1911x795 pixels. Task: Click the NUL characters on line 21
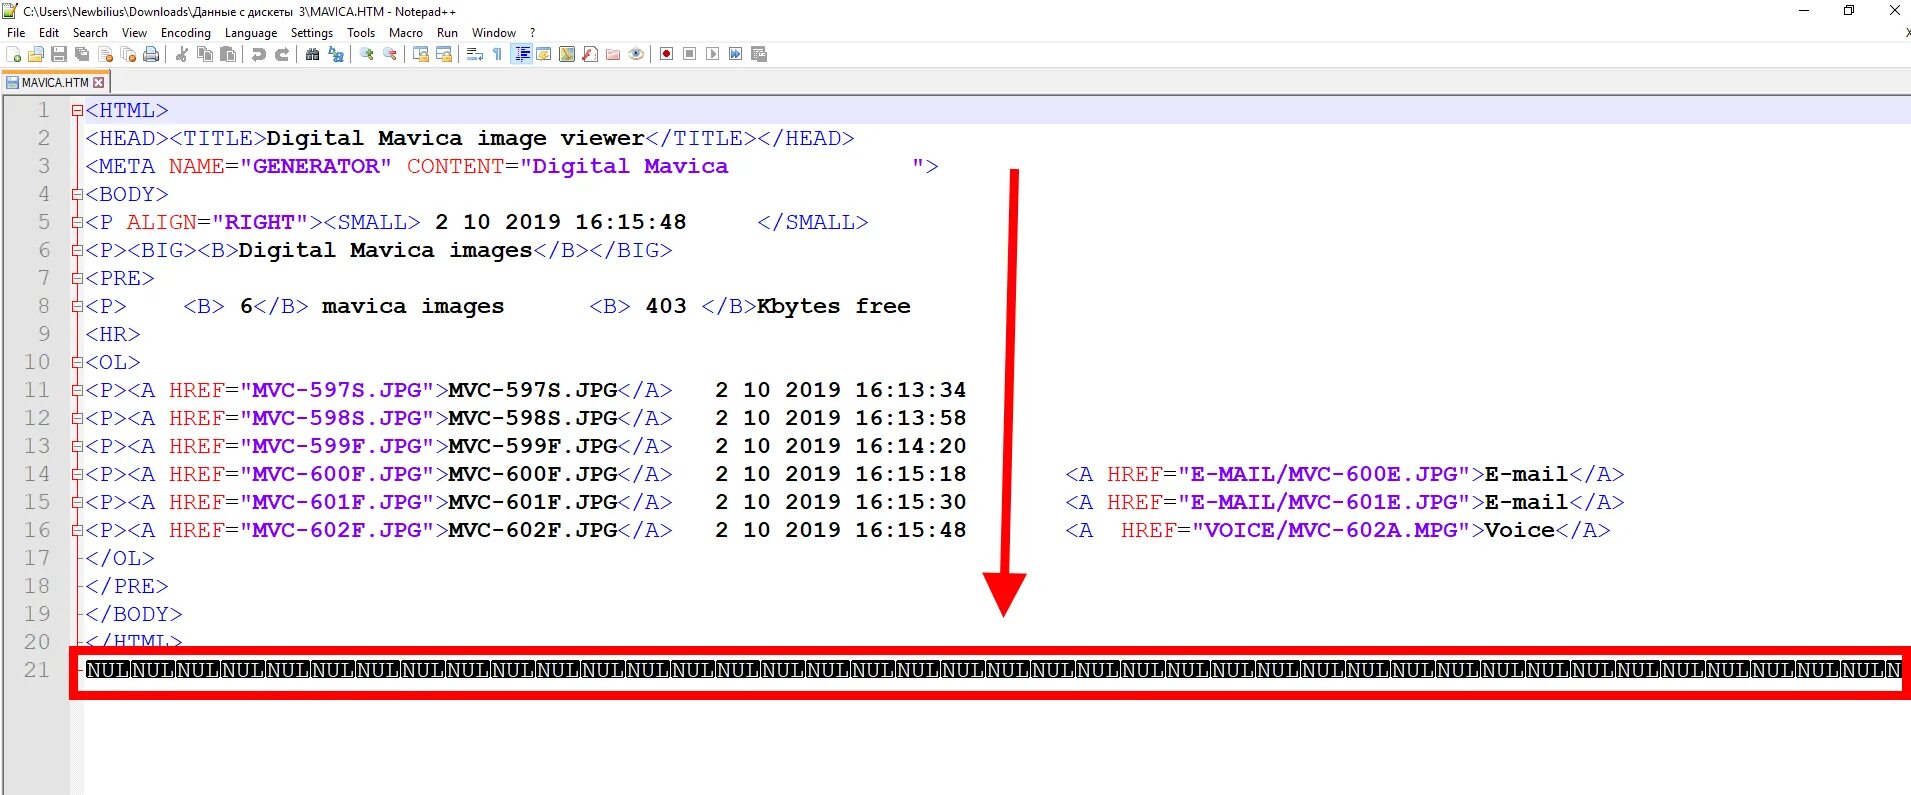(993, 670)
